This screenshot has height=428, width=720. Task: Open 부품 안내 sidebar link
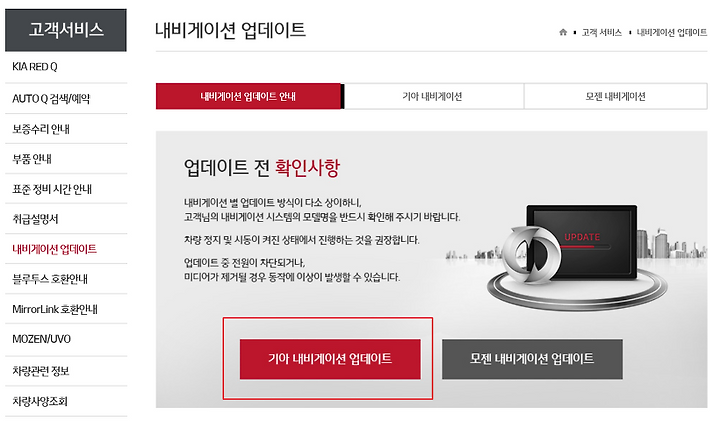coord(66,159)
